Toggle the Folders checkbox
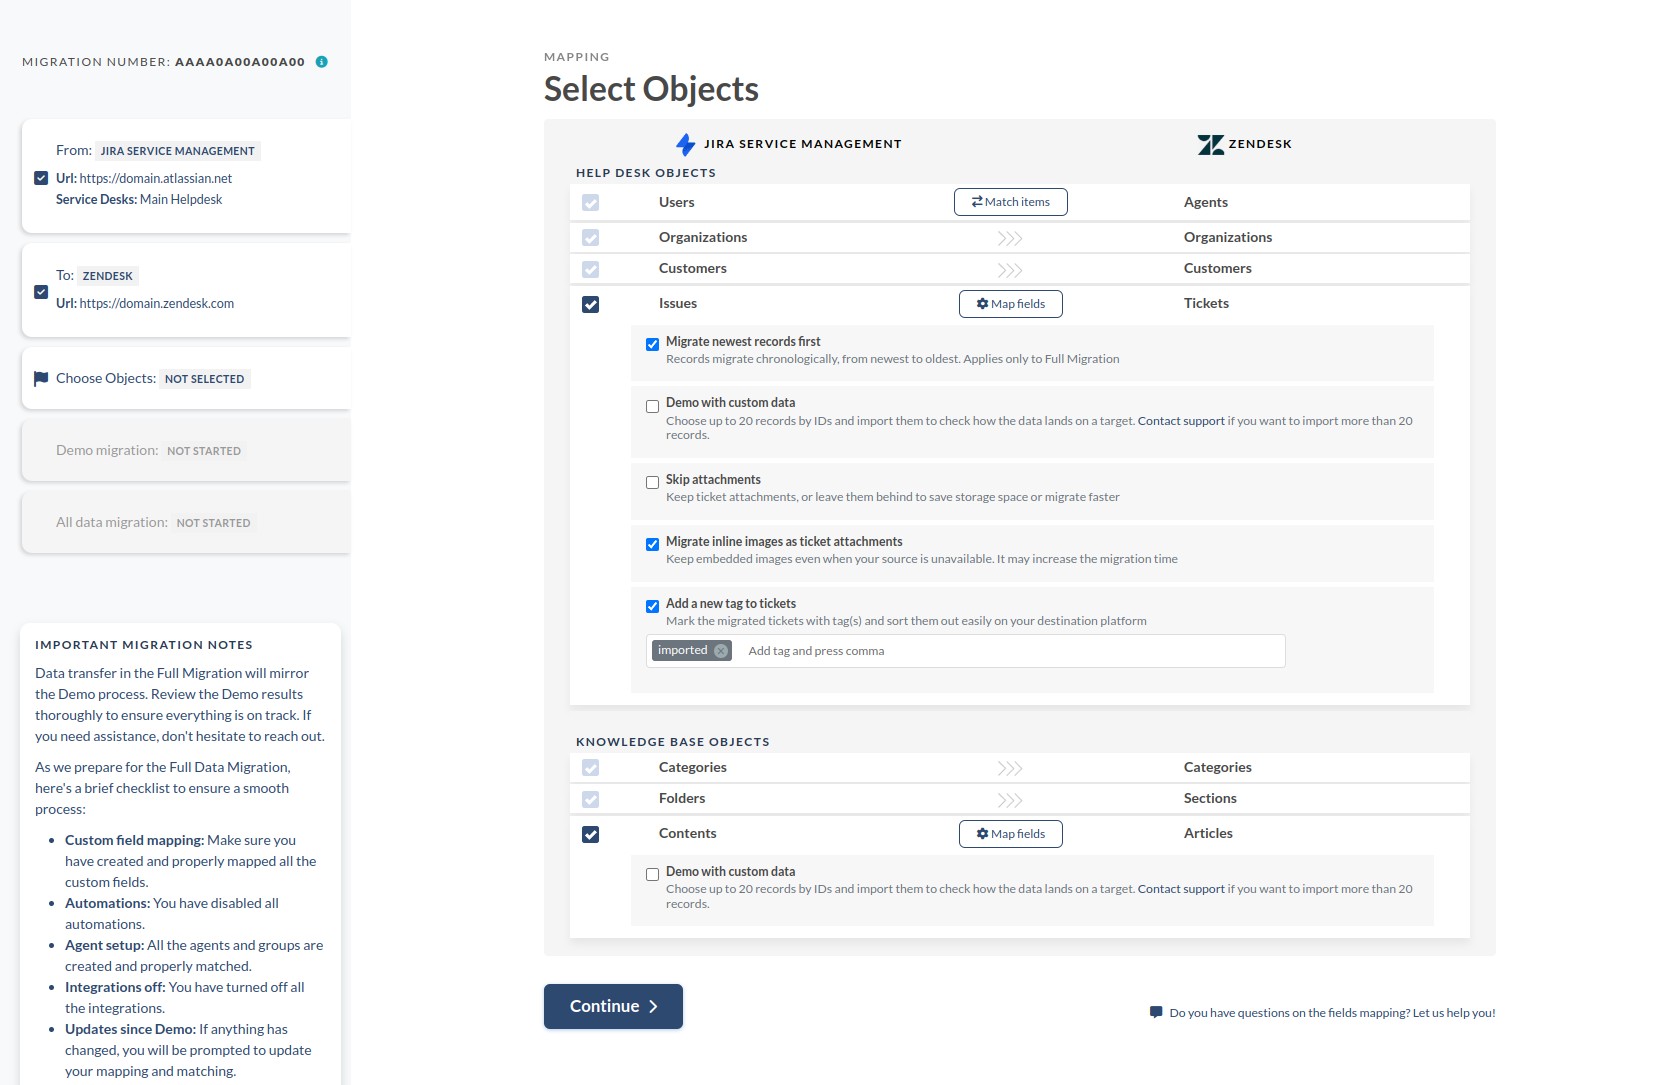Viewport: 1663px width, 1085px height. tap(591, 800)
